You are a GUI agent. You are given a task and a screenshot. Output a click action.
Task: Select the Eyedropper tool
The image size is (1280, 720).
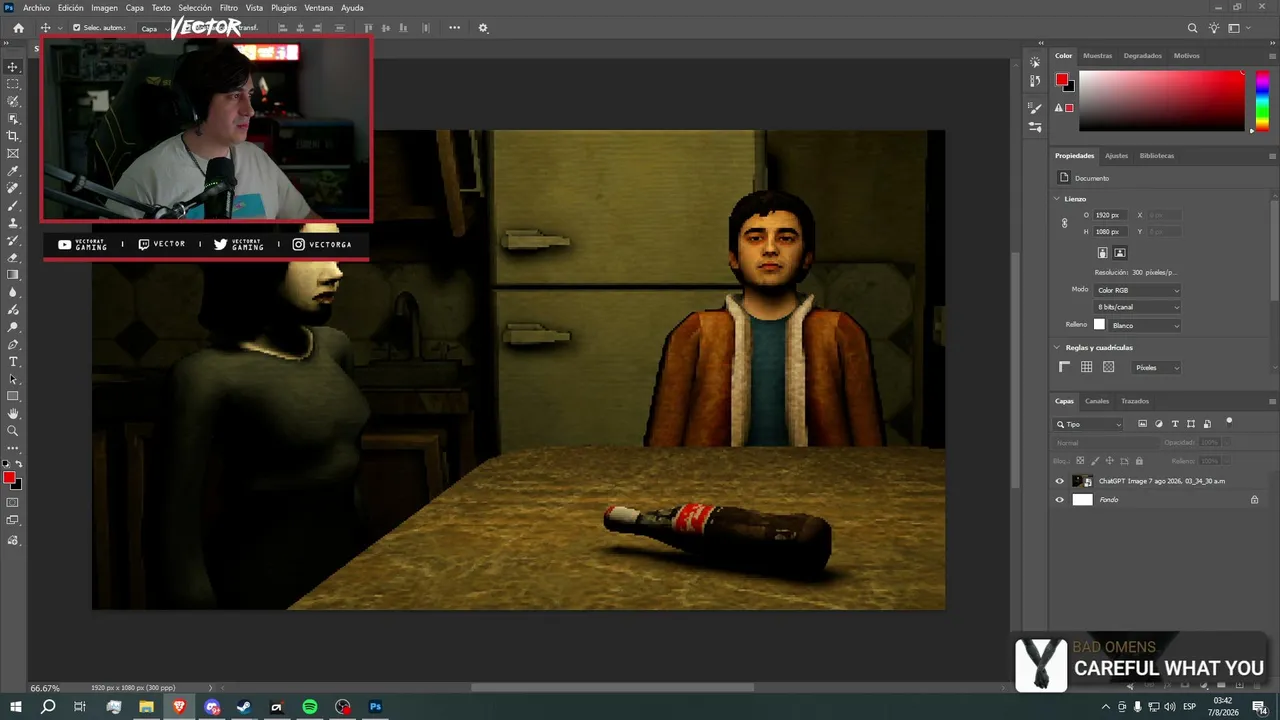[13, 171]
